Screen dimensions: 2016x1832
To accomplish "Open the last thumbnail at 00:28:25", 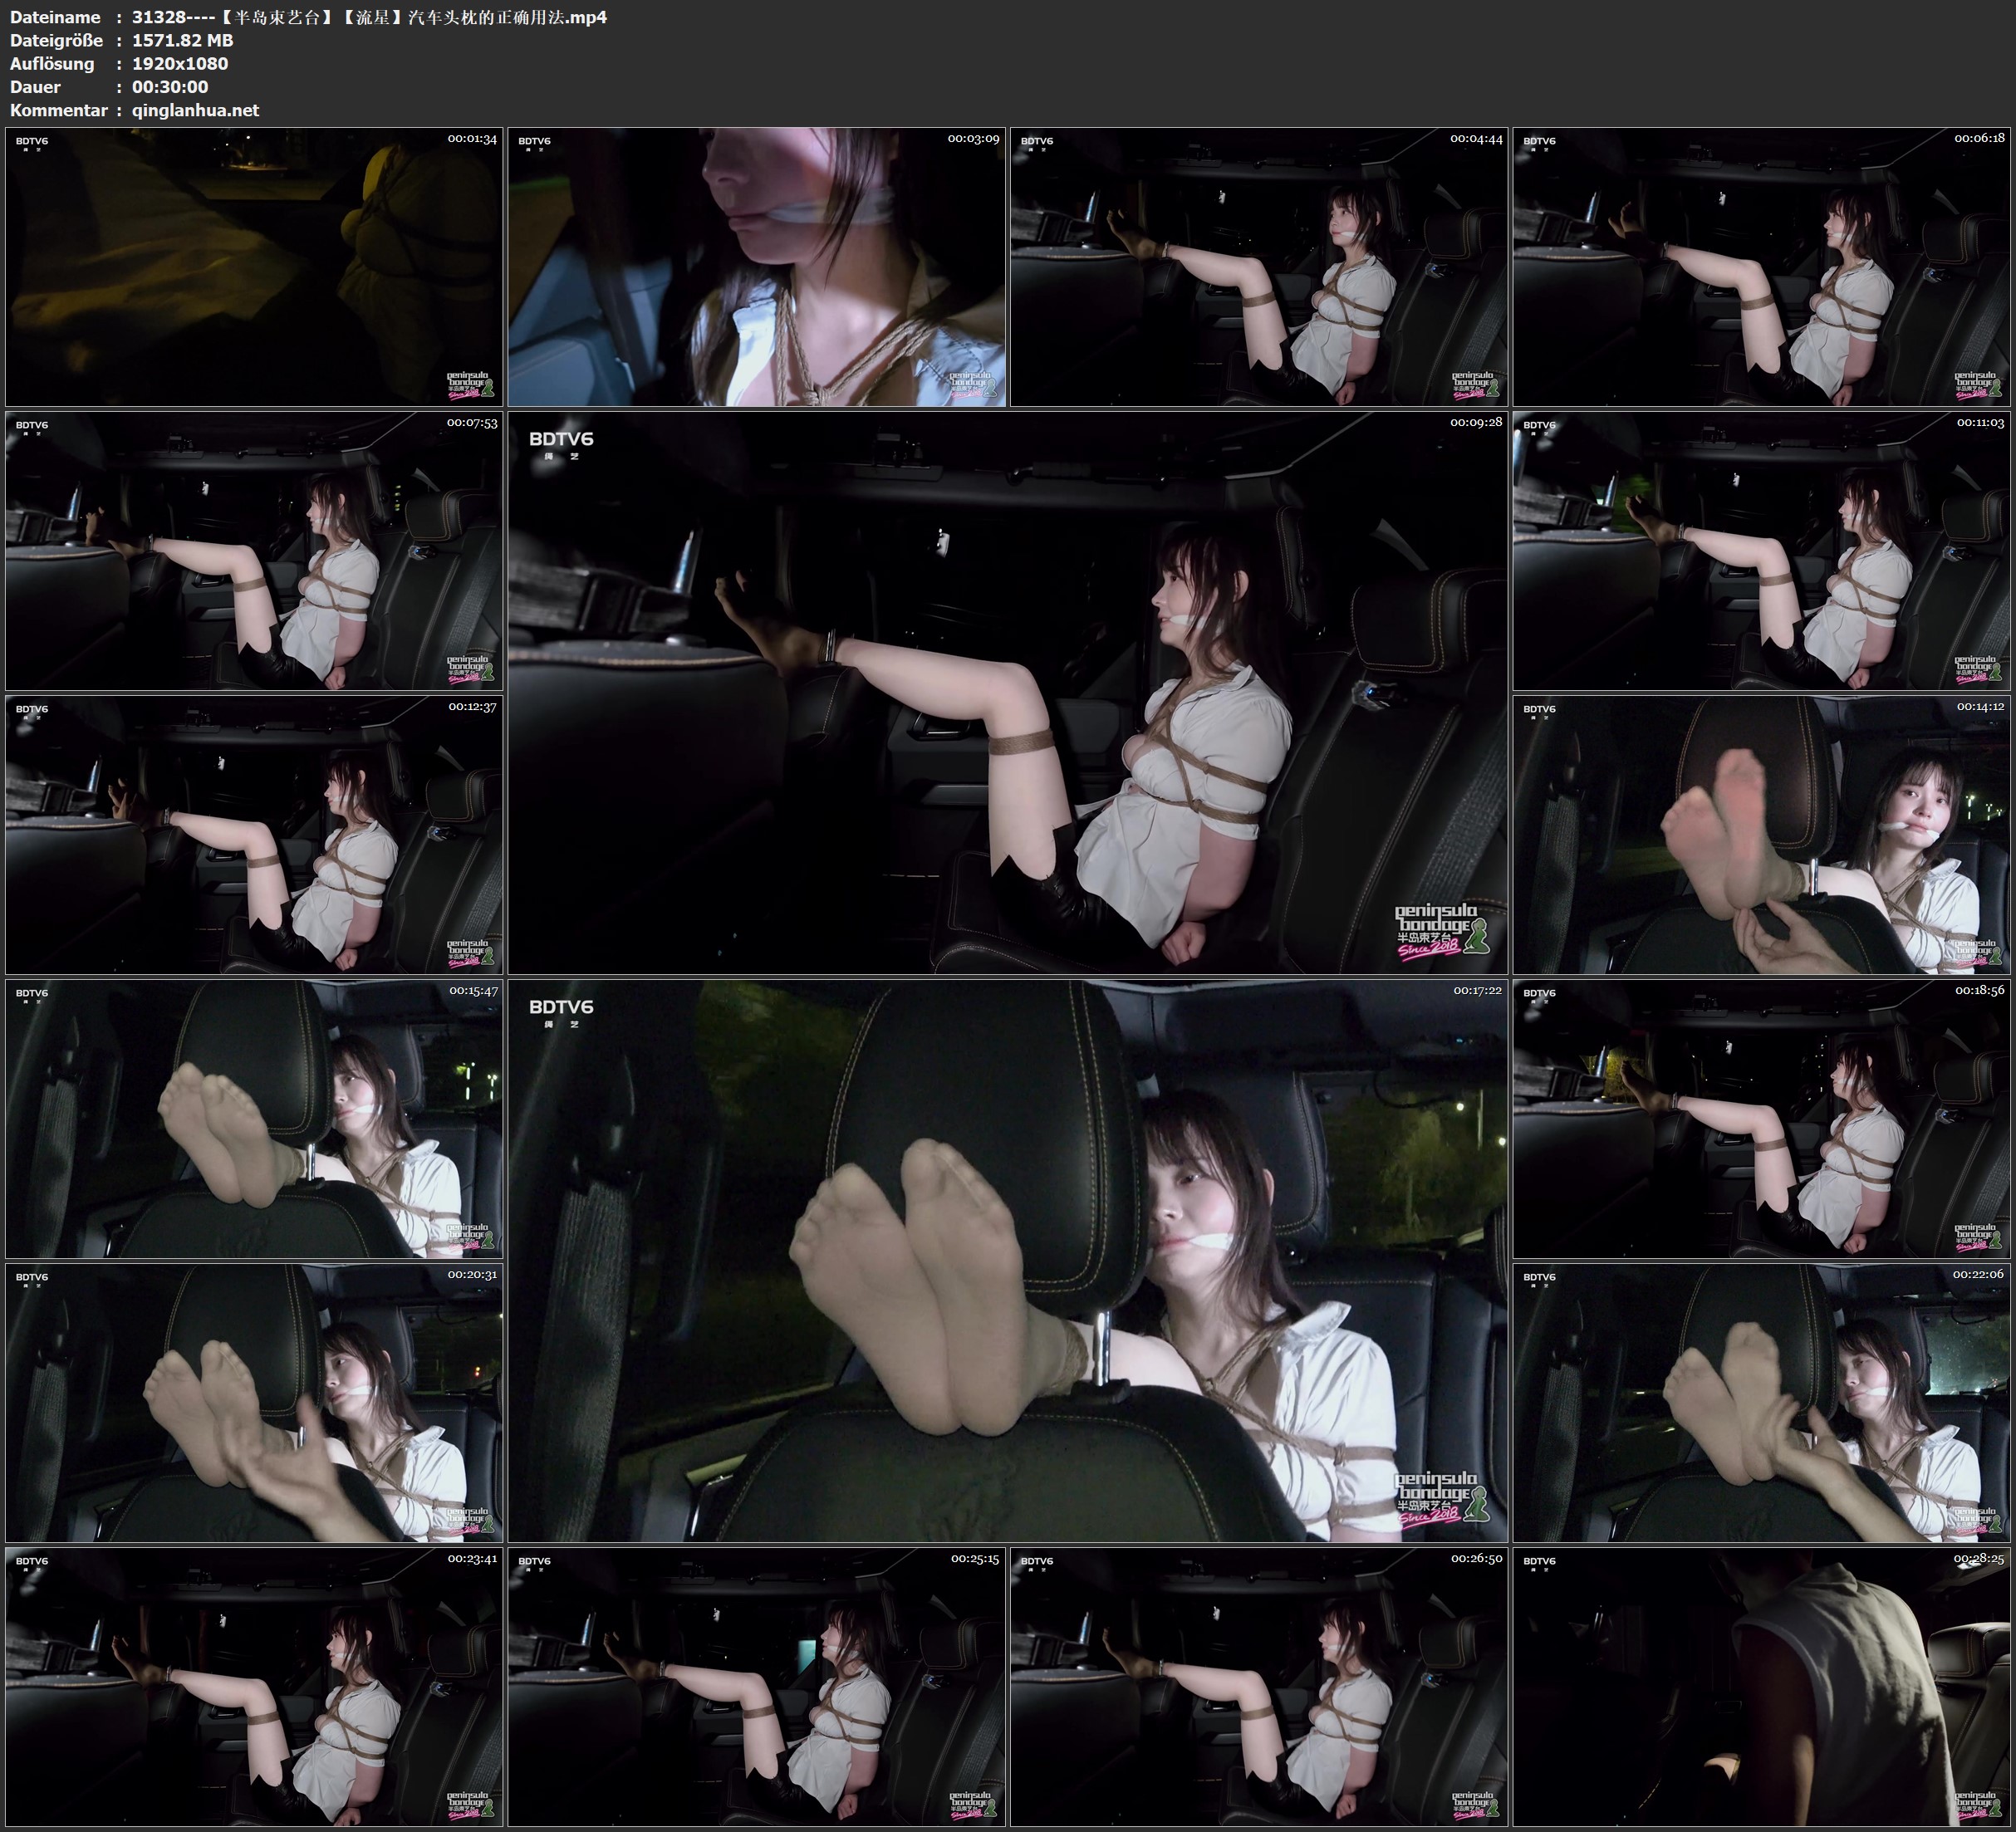I will pos(1761,1687).
